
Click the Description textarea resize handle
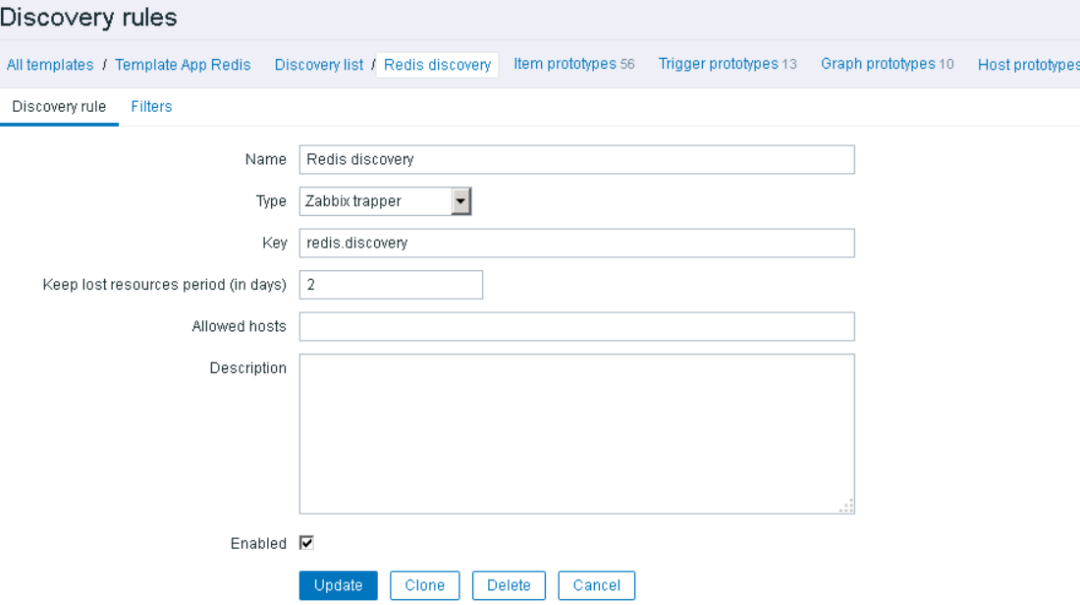[x=847, y=506]
